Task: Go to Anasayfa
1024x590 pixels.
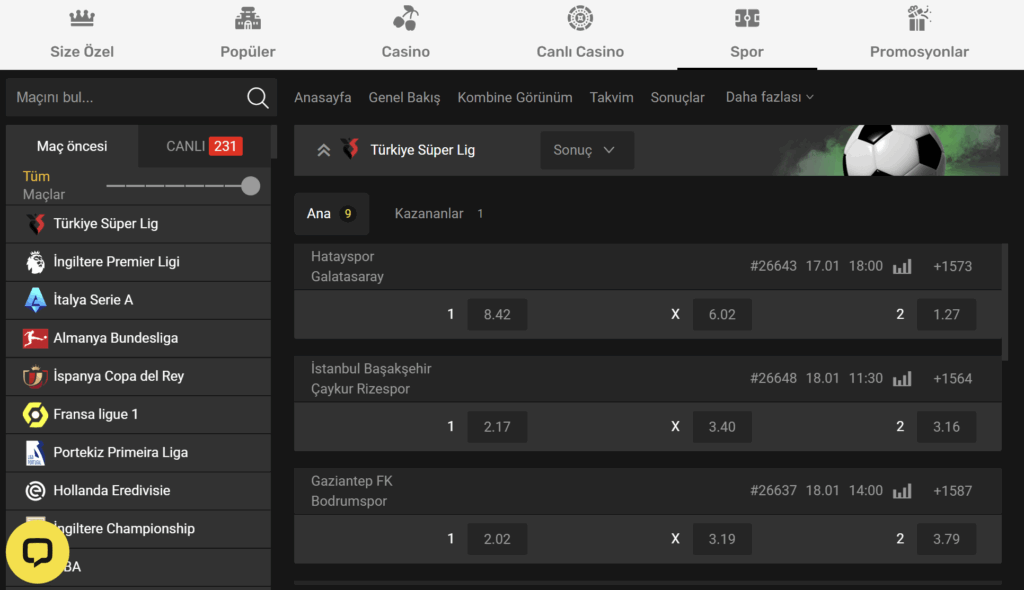Action: coord(323,97)
